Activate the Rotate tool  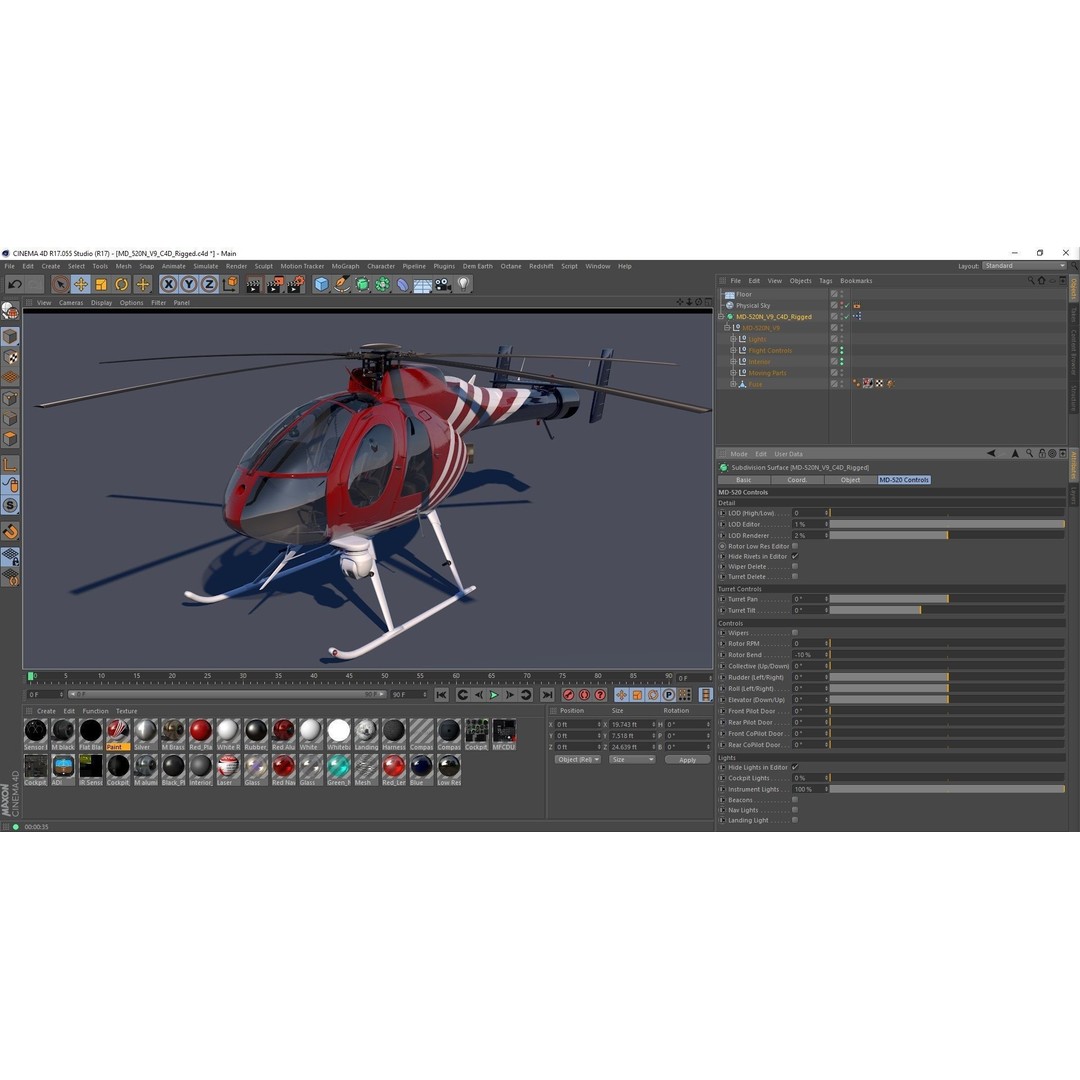coord(122,284)
